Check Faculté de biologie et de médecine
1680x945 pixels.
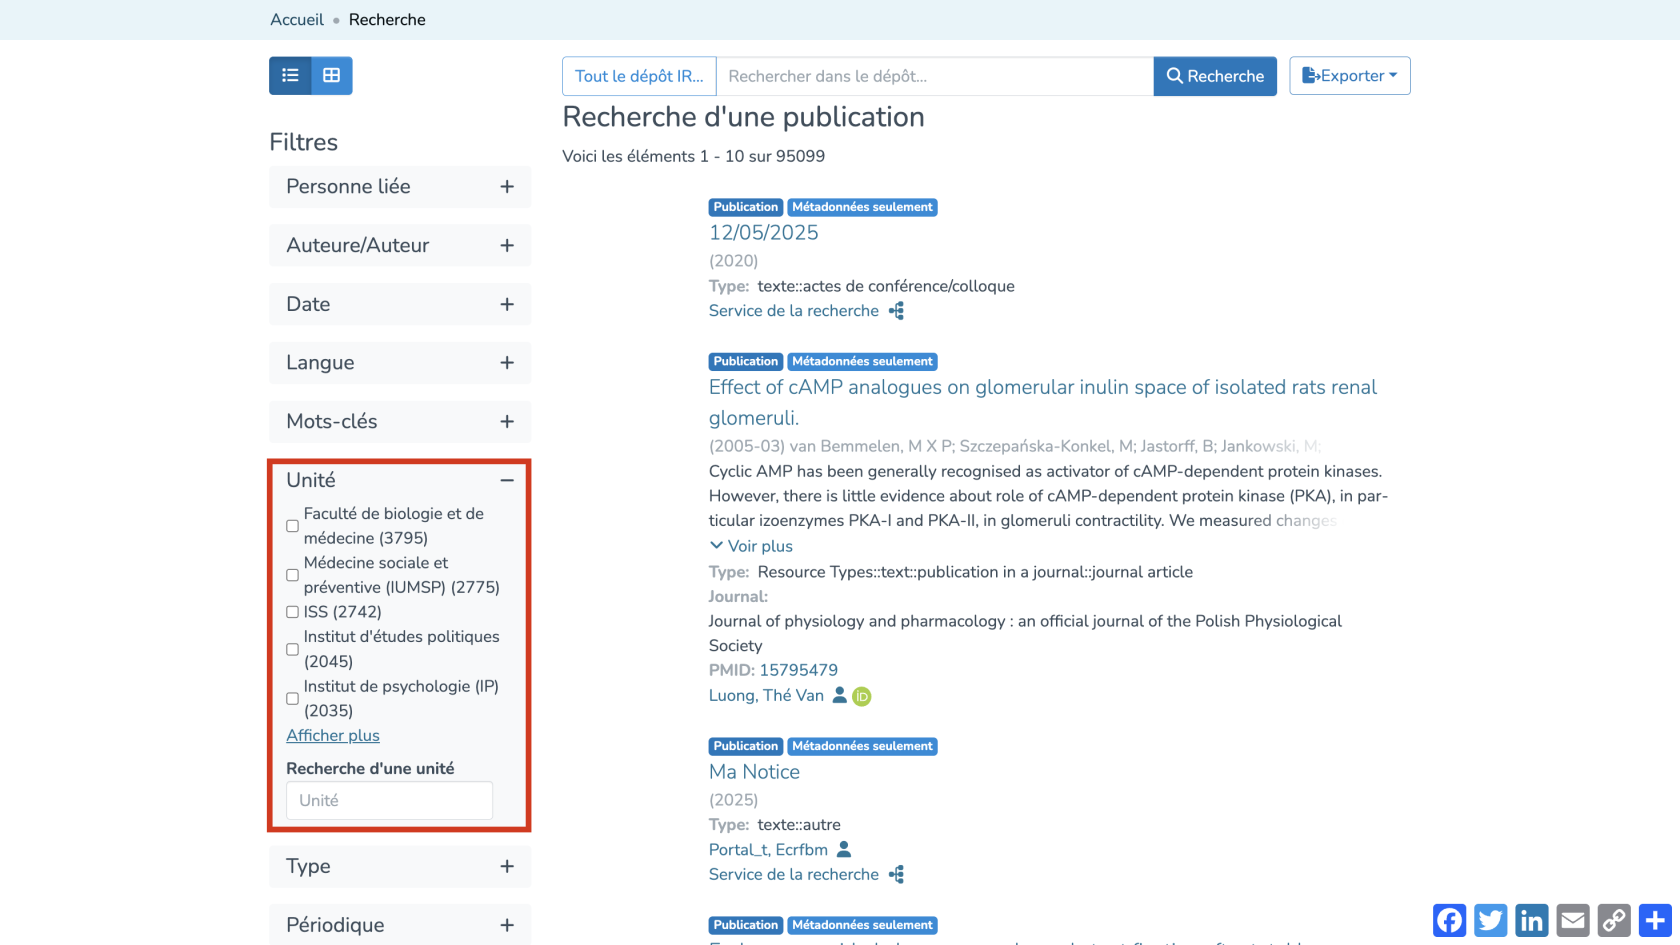coord(292,526)
